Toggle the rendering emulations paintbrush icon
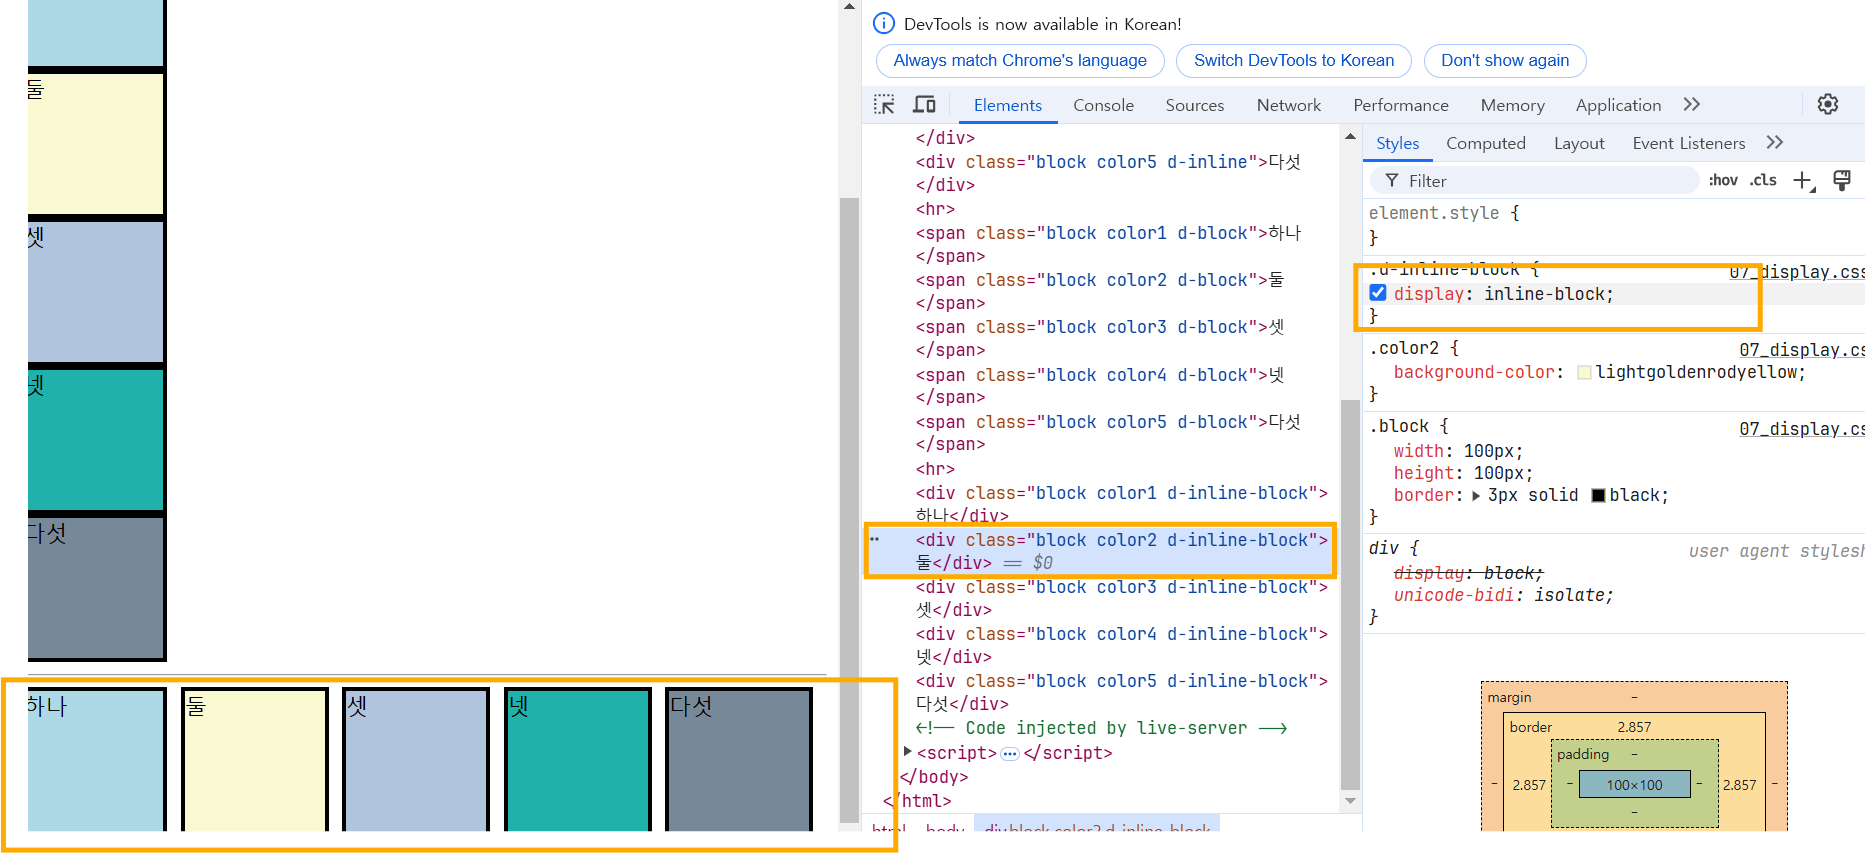 pyautogui.click(x=1841, y=180)
